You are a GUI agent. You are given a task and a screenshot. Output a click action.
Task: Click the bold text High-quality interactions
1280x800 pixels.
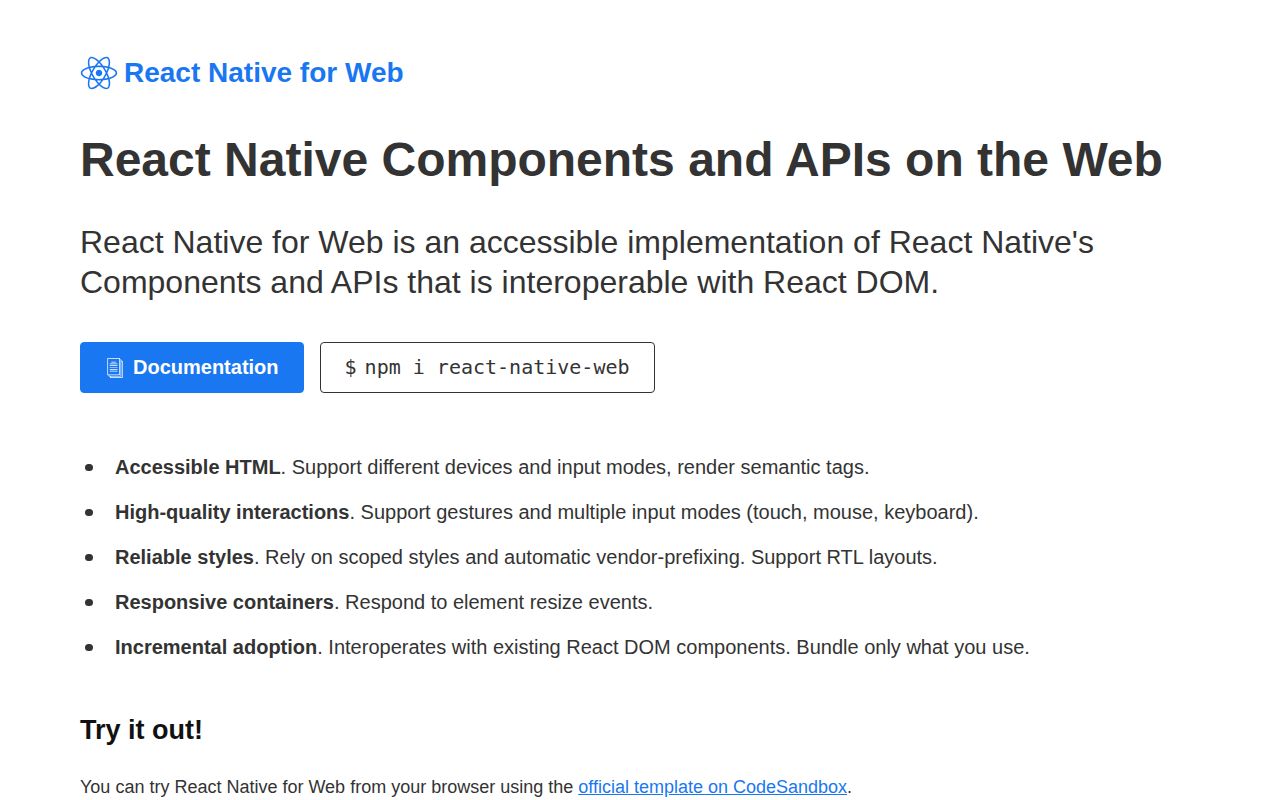coord(232,512)
